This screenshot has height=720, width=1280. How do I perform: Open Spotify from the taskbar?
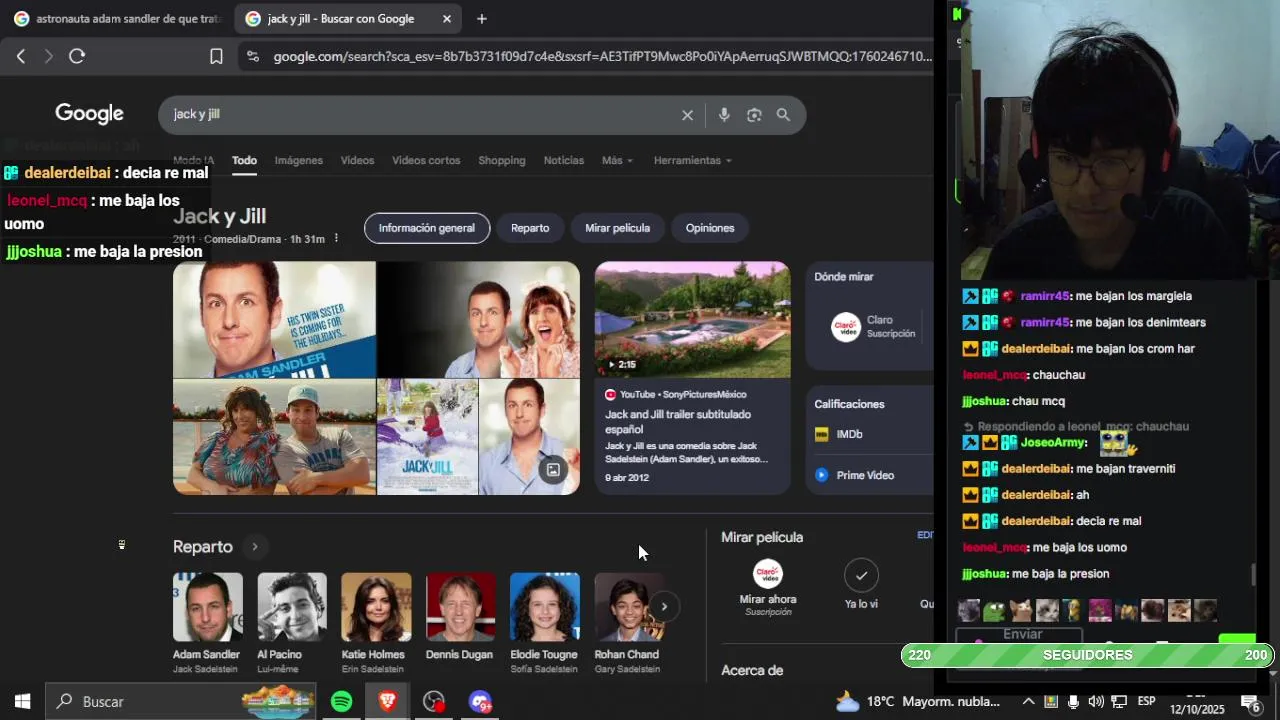point(341,702)
